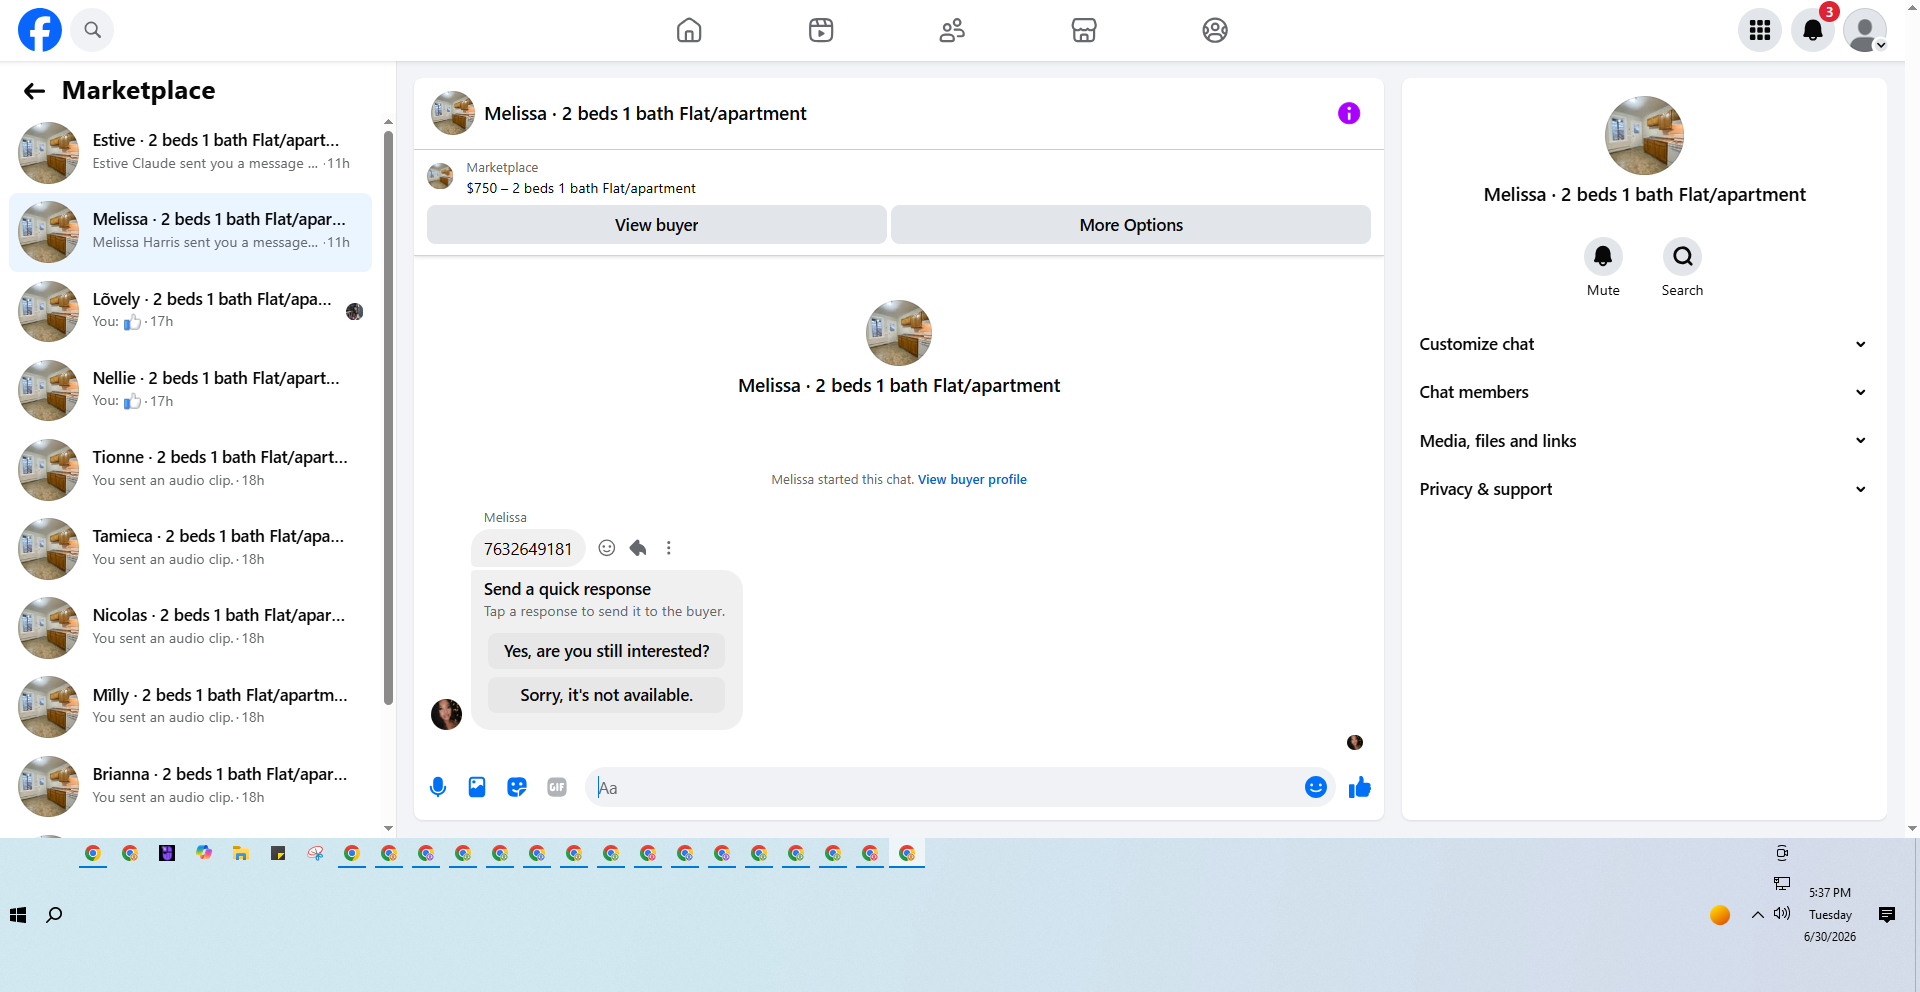The image size is (1920, 992).
Task: Click the 7632649181 message bubble
Action: pyautogui.click(x=528, y=548)
